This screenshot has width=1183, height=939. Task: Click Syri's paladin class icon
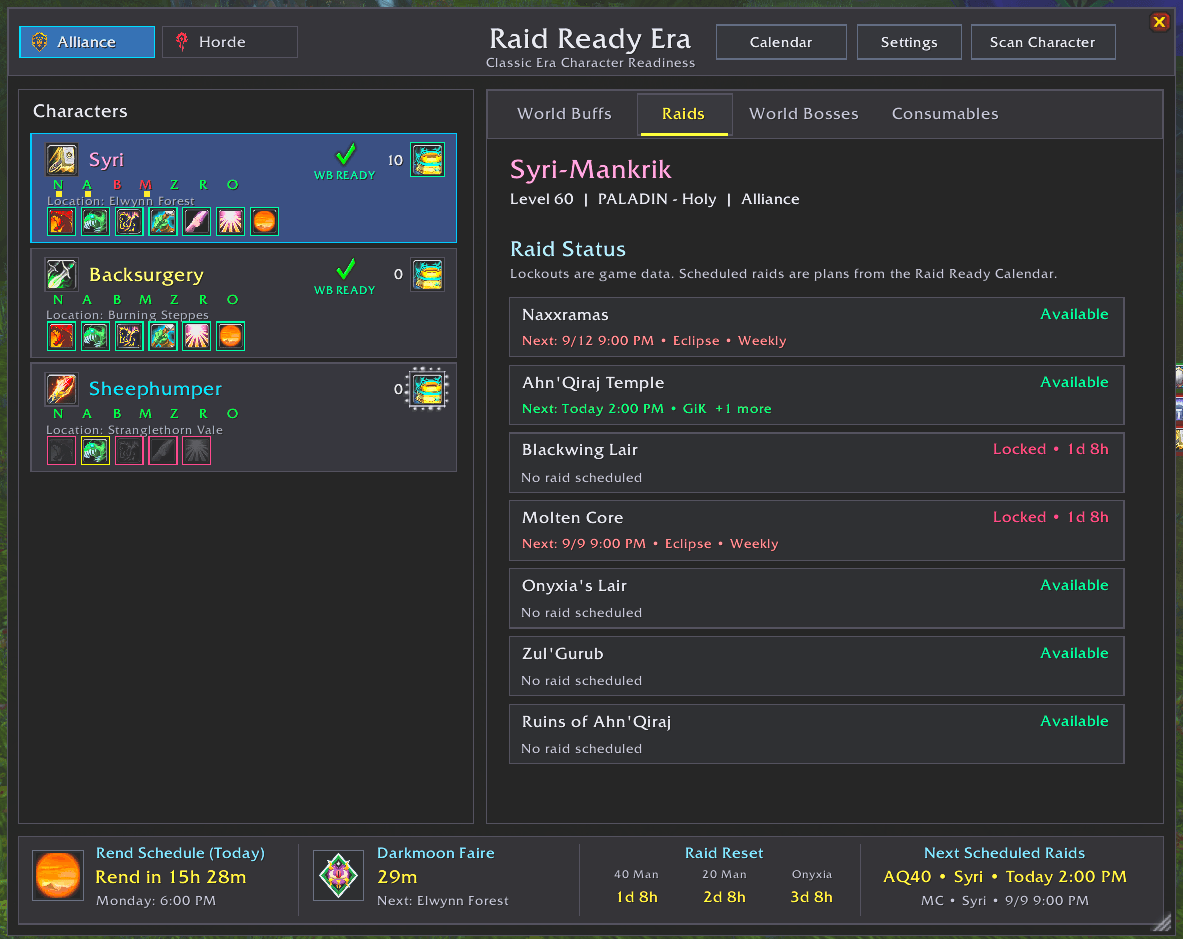[61, 160]
